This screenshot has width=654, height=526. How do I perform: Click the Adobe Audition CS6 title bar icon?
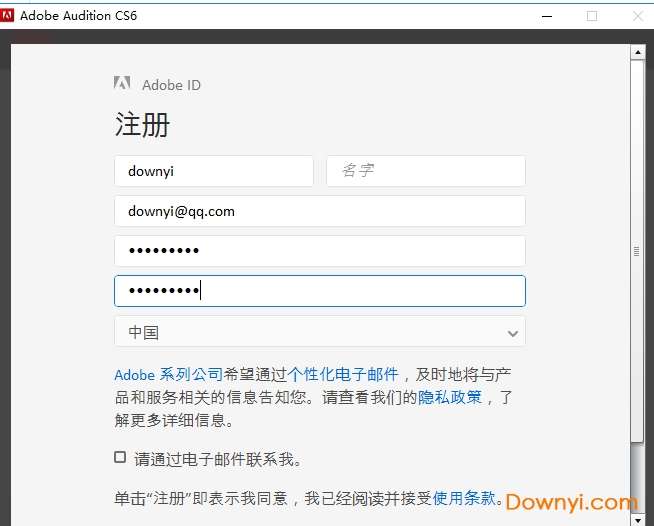tap(7, 15)
